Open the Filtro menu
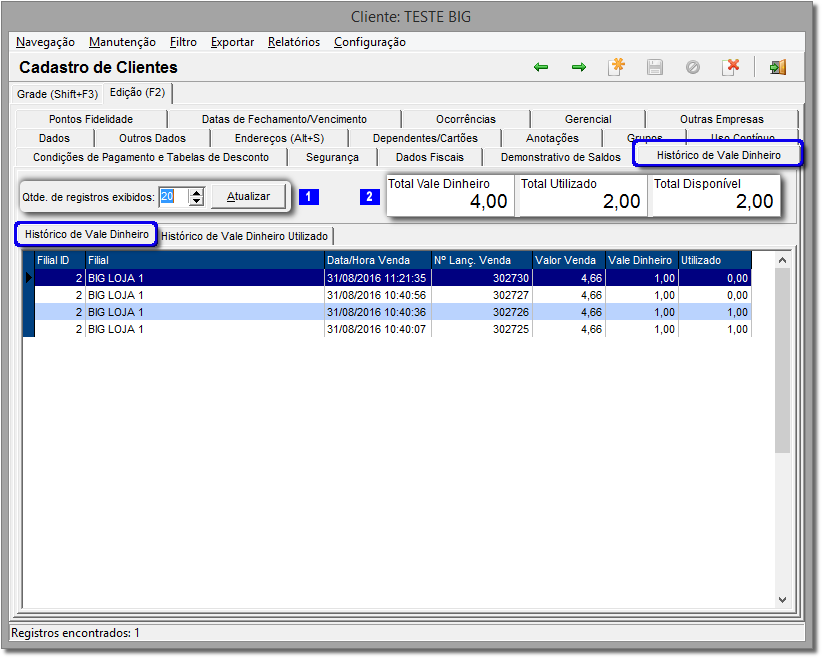822x658 pixels. [183, 42]
